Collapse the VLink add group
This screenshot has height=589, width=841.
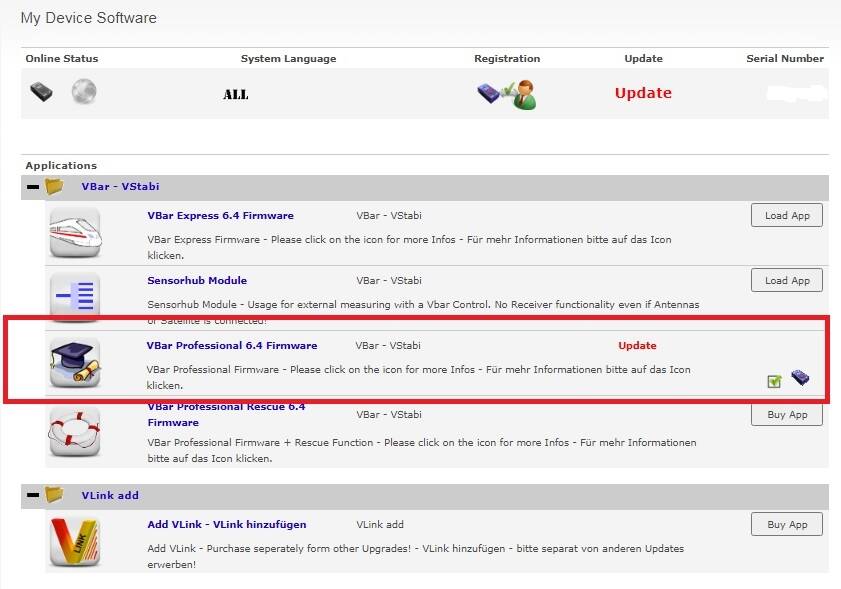[x=33, y=495]
